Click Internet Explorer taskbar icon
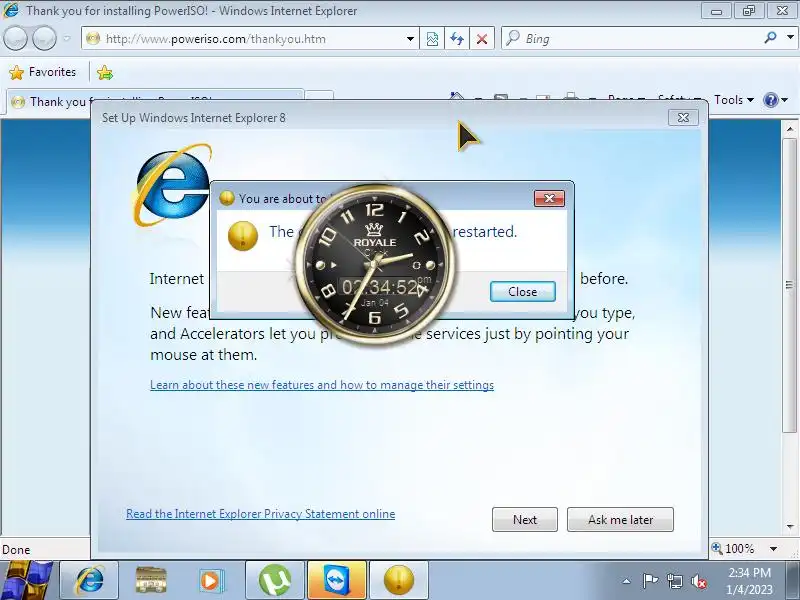This screenshot has height=600, width=800. [89, 580]
